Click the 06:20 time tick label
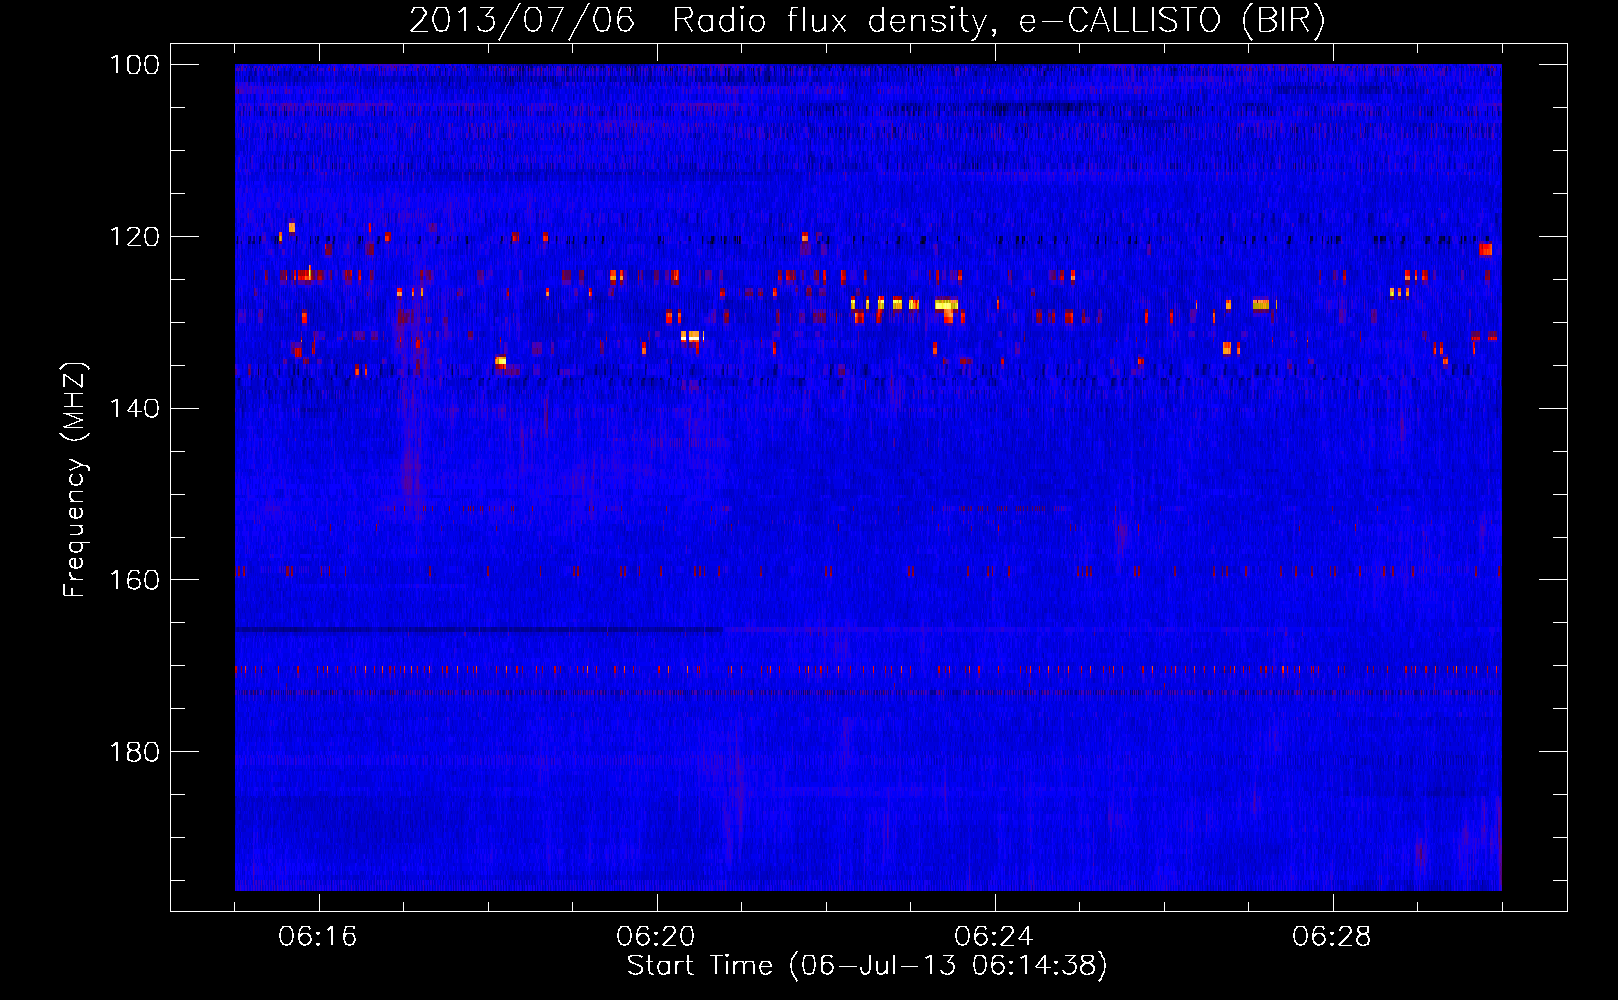 point(656,937)
